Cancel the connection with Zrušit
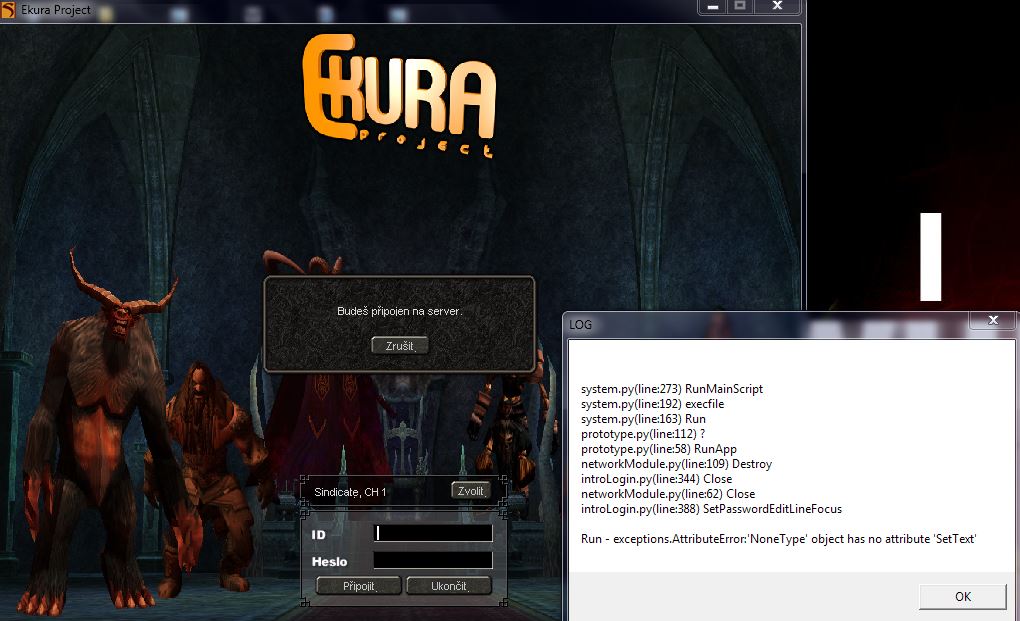The image size is (1020, 621). point(399,346)
